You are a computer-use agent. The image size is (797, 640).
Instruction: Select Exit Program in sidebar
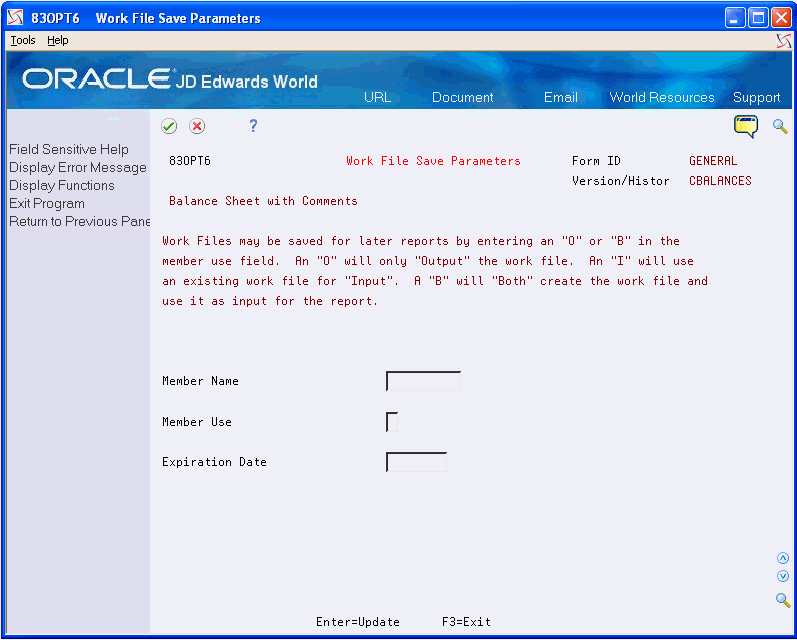point(47,204)
